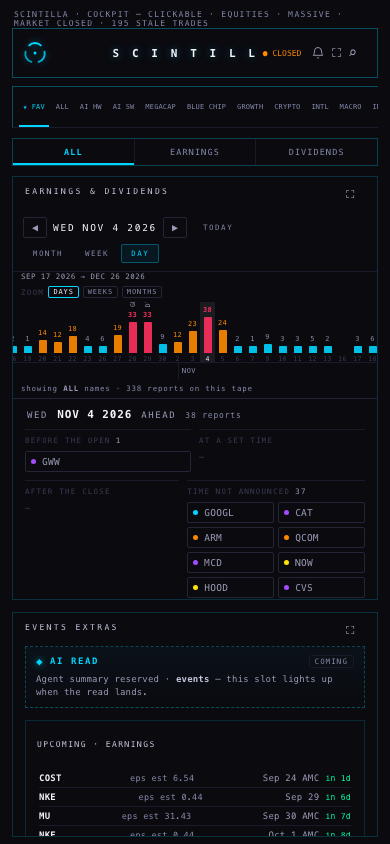Switch calendar view to WEEK
This screenshot has height=844, width=390.
(x=96, y=254)
